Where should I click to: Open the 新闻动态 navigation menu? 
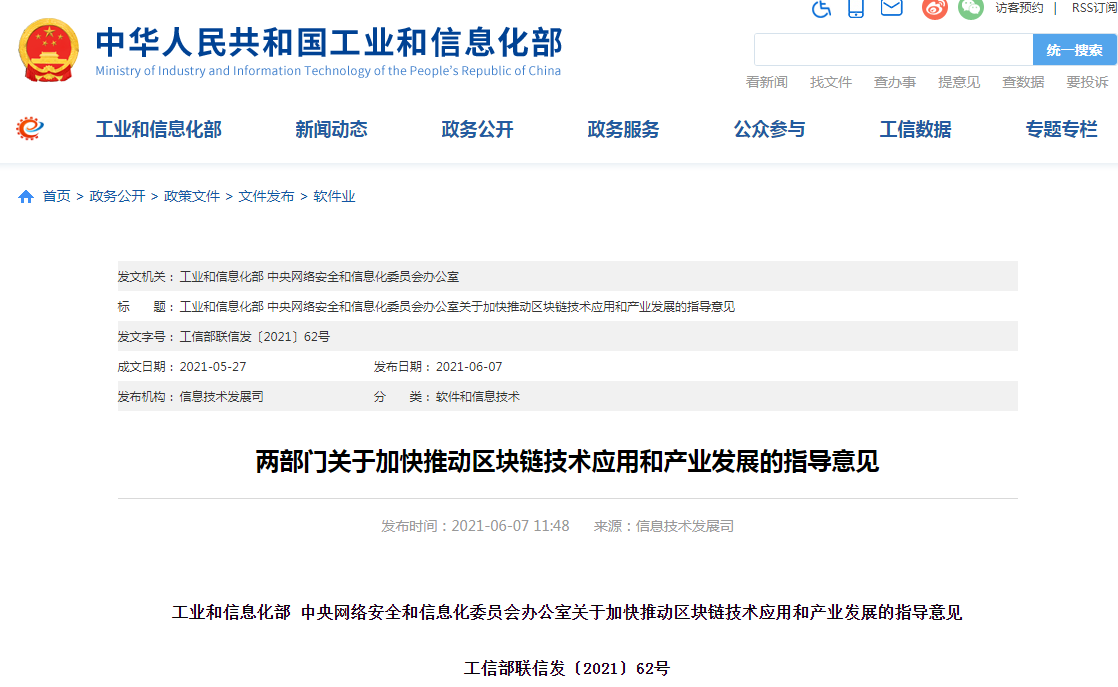tap(331, 129)
